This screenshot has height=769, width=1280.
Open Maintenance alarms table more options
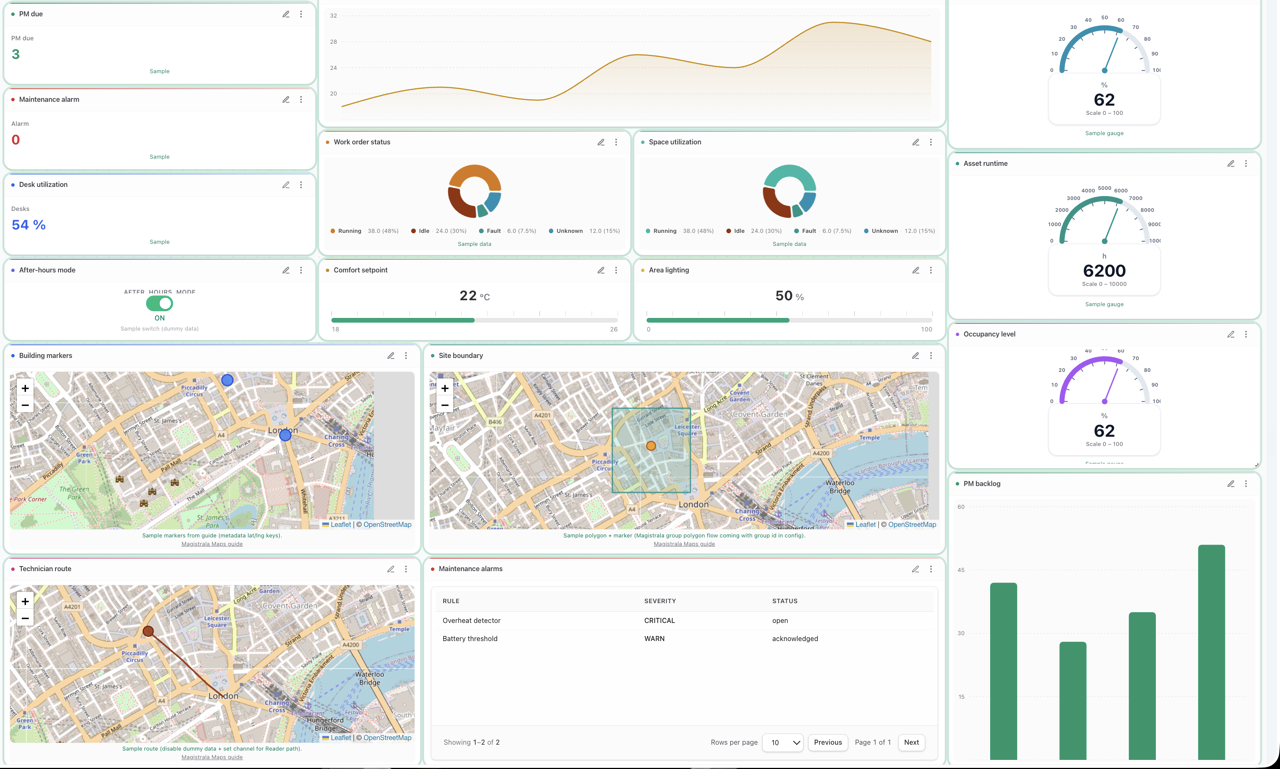tap(931, 569)
